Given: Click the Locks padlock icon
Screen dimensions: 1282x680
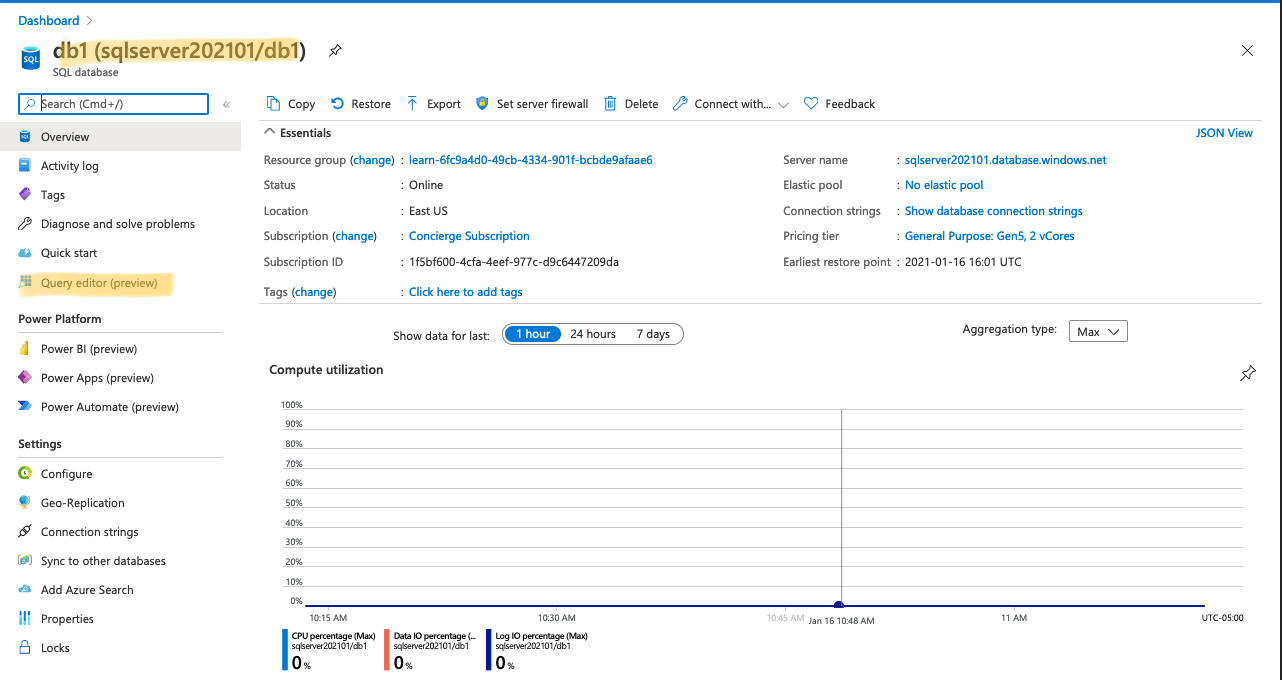Looking at the screenshot, I should point(25,648).
